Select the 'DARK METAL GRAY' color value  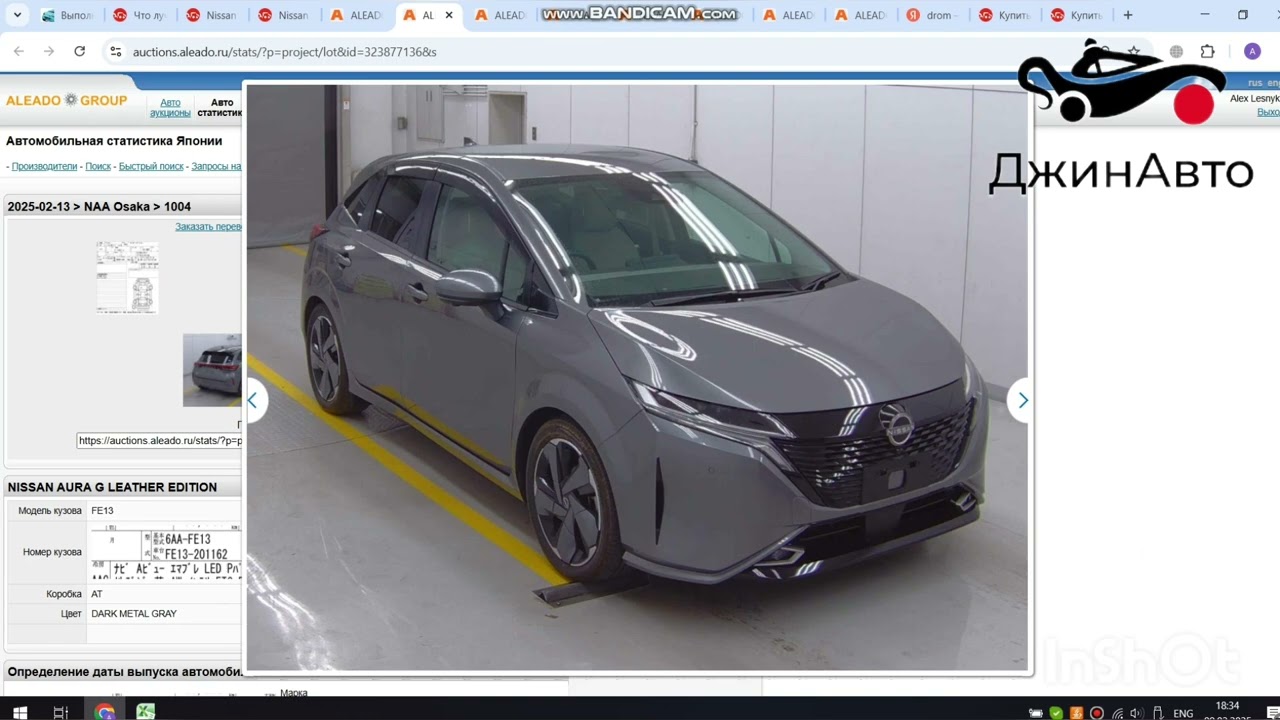(x=133, y=613)
